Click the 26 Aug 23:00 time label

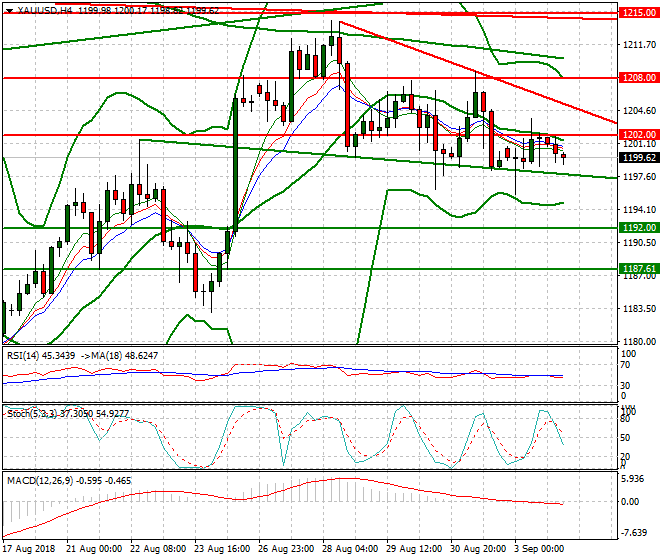pyautogui.click(x=286, y=549)
